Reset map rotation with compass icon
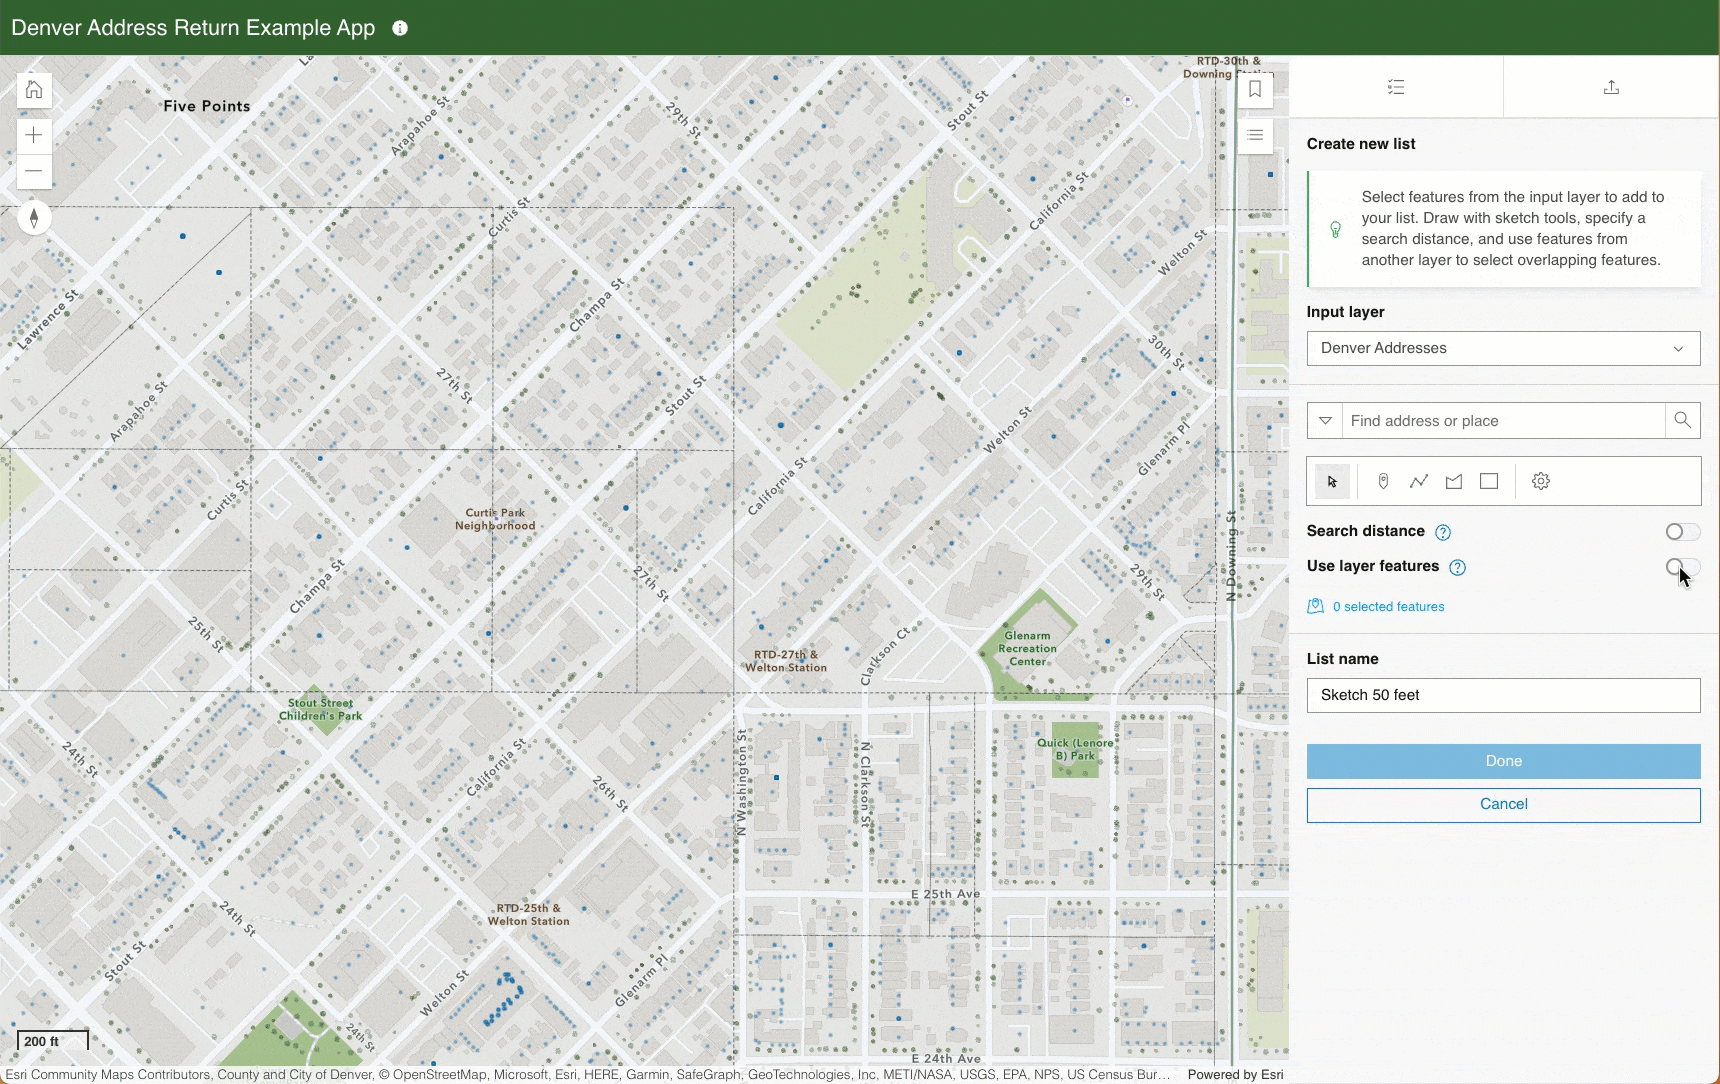 (34, 218)
